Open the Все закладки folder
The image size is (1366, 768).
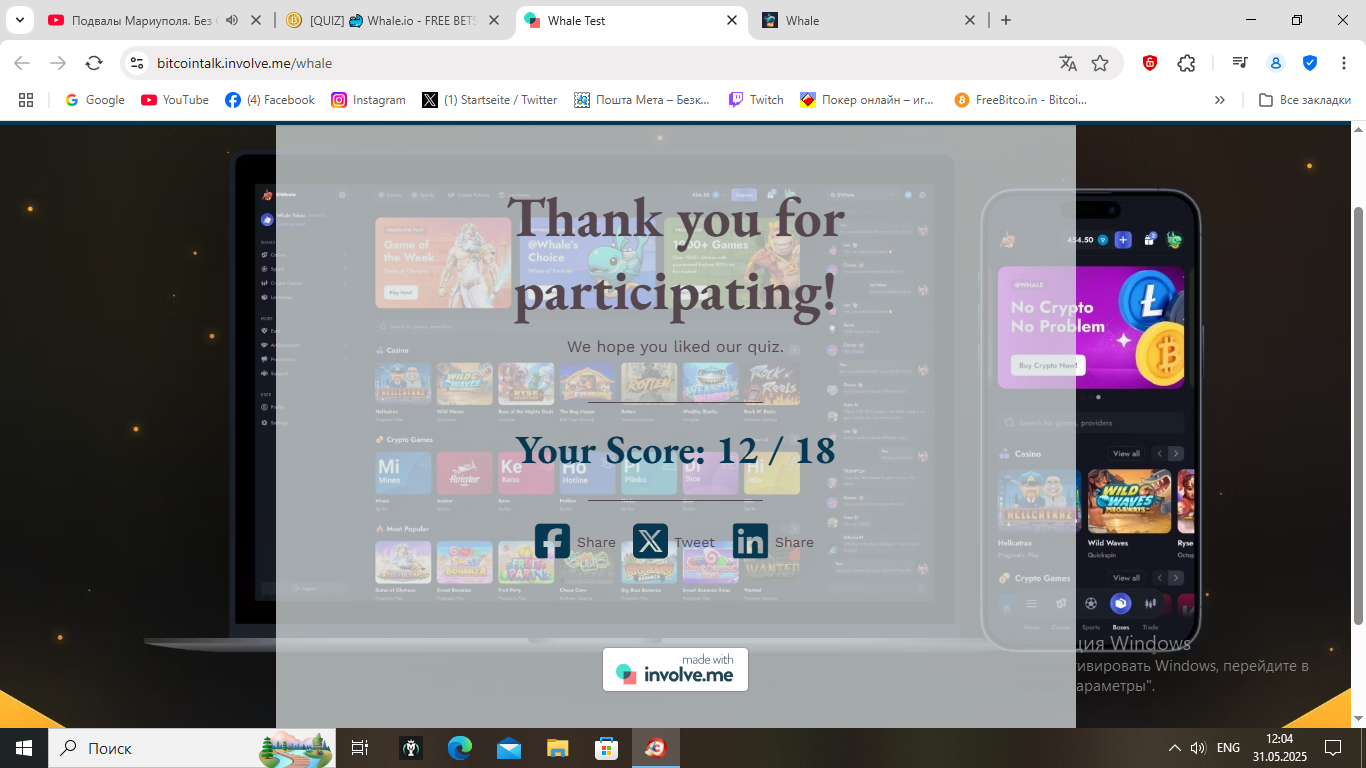1304,100
